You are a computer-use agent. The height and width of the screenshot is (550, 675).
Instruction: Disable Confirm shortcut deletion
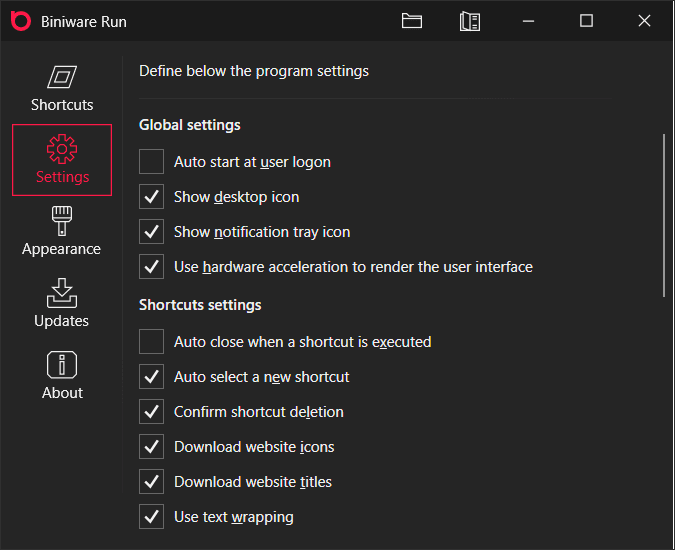[152, 412]
